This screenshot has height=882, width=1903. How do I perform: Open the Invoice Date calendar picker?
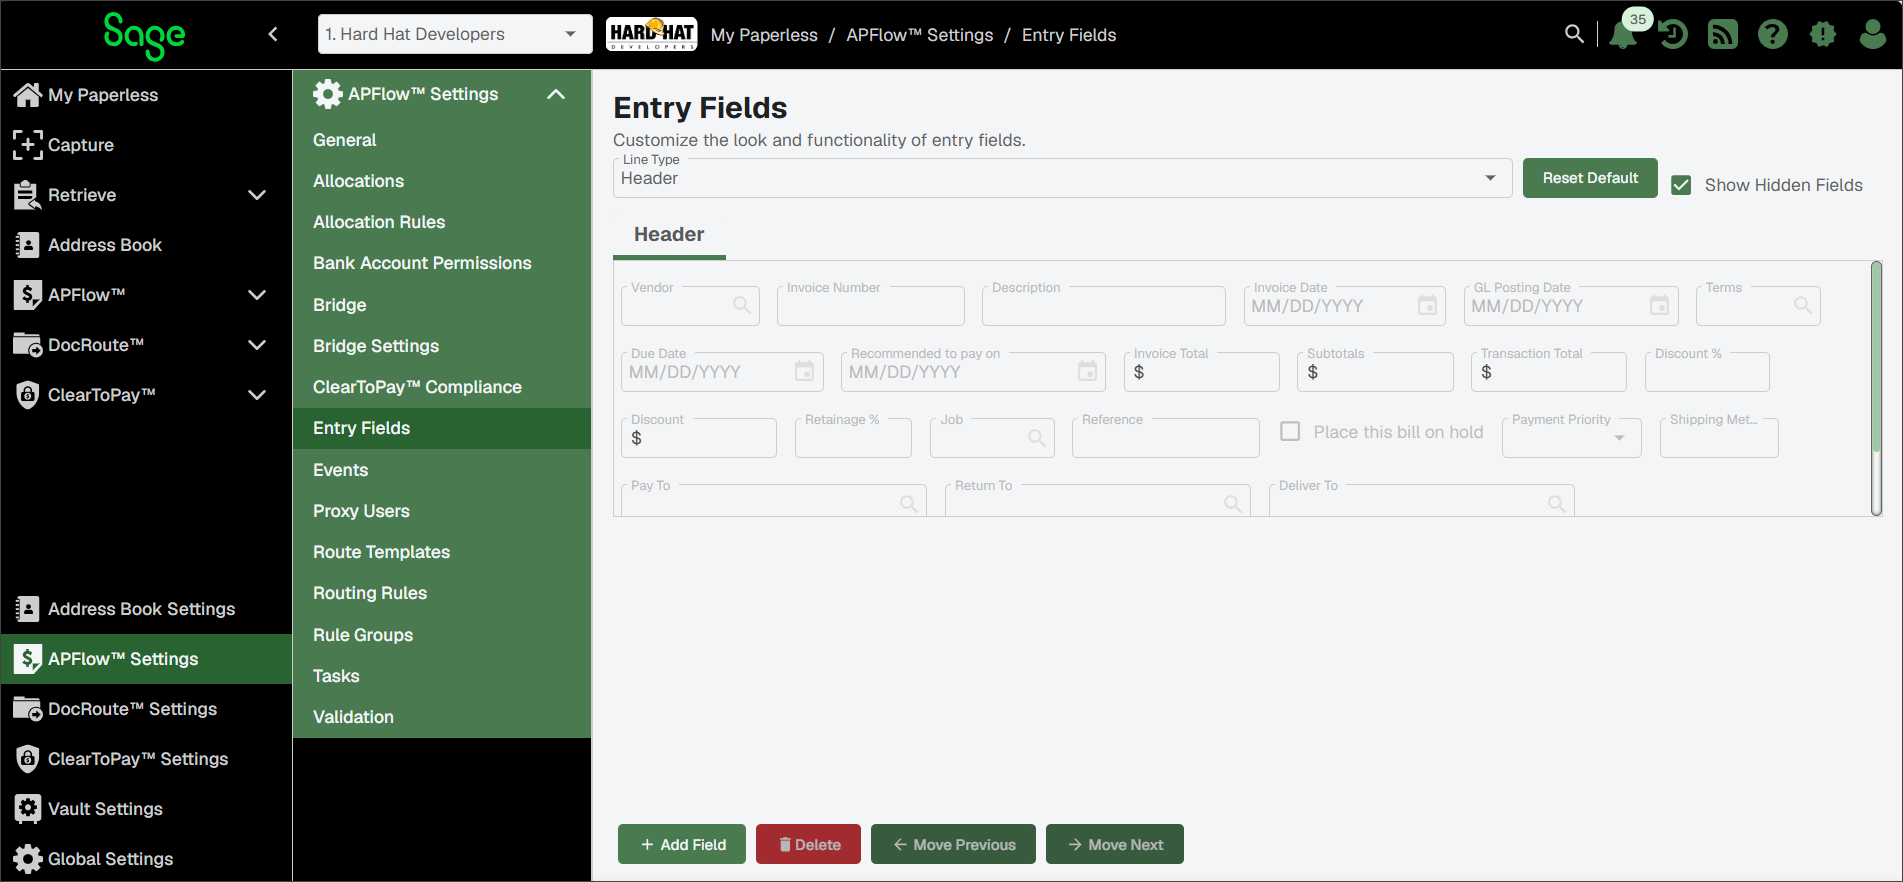1428,305
